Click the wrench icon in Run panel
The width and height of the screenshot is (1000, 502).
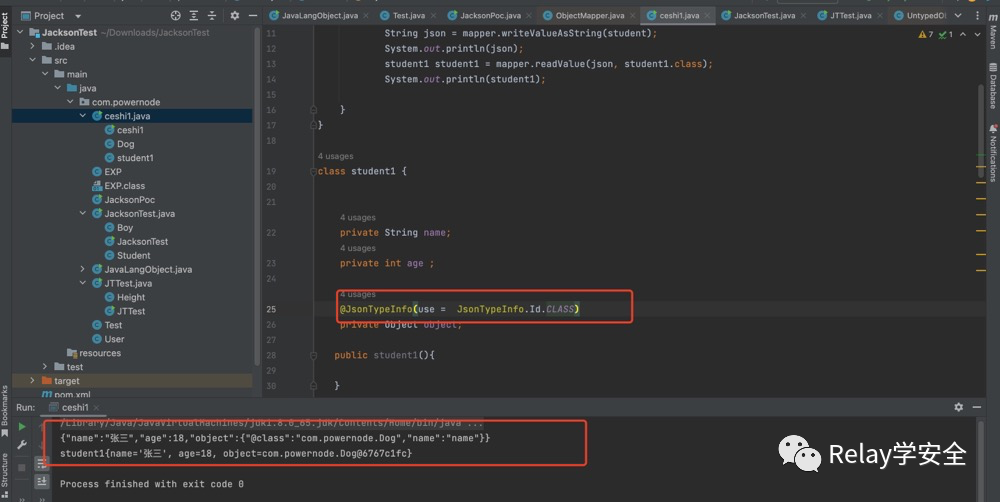pyautogui.click(x=22, y=445)
